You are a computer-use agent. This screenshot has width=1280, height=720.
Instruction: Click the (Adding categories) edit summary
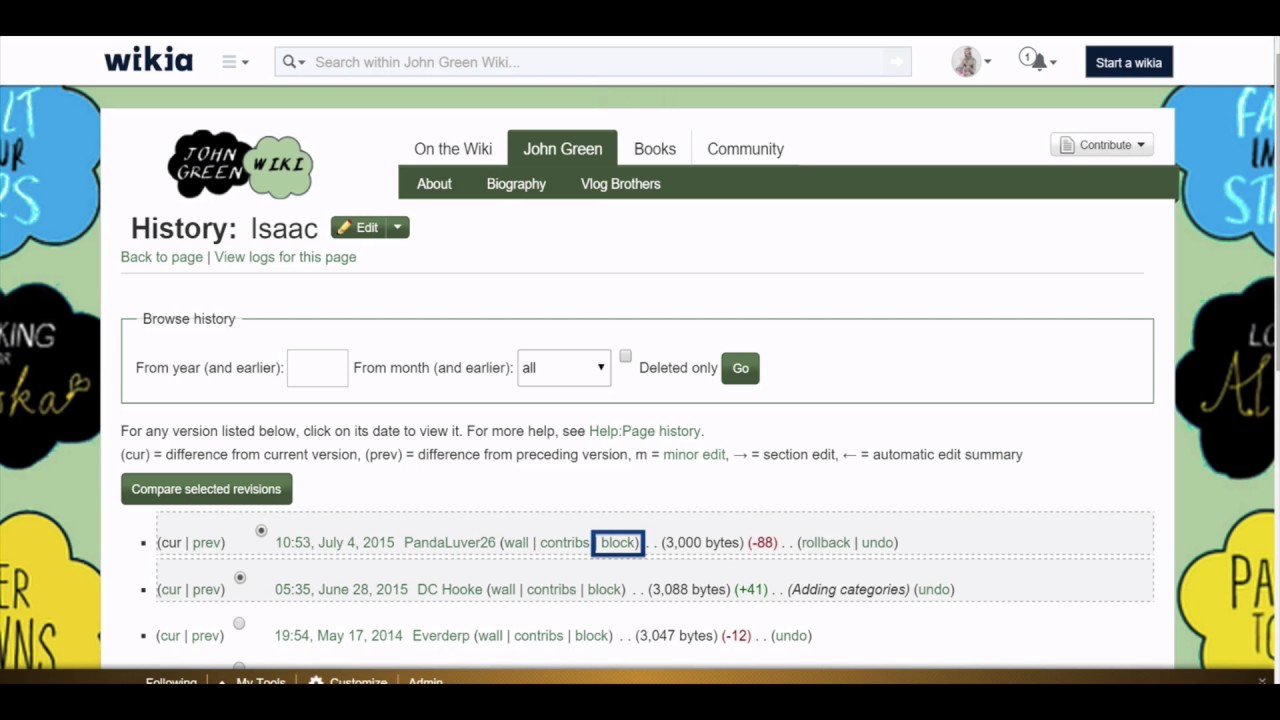849,590
